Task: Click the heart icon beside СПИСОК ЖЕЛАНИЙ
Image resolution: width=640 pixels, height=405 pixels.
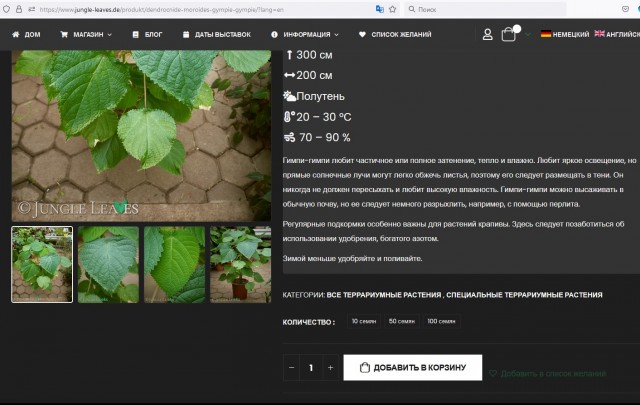Action: click(x=362, y=34)
